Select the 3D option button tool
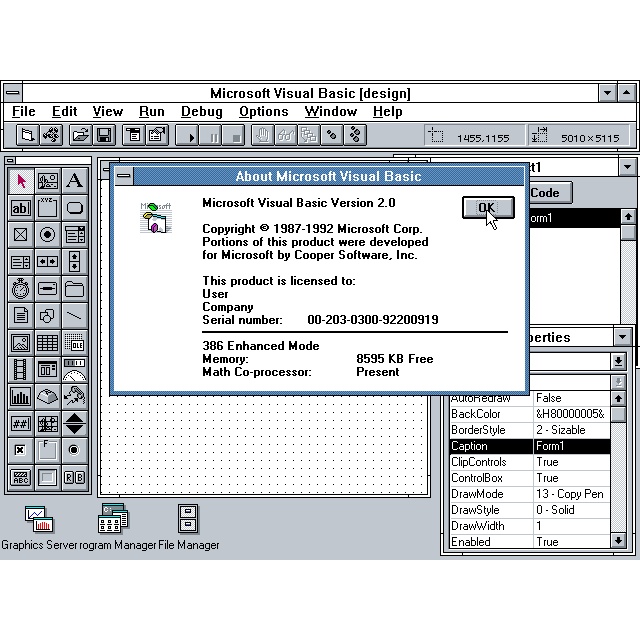 point(75,450)
